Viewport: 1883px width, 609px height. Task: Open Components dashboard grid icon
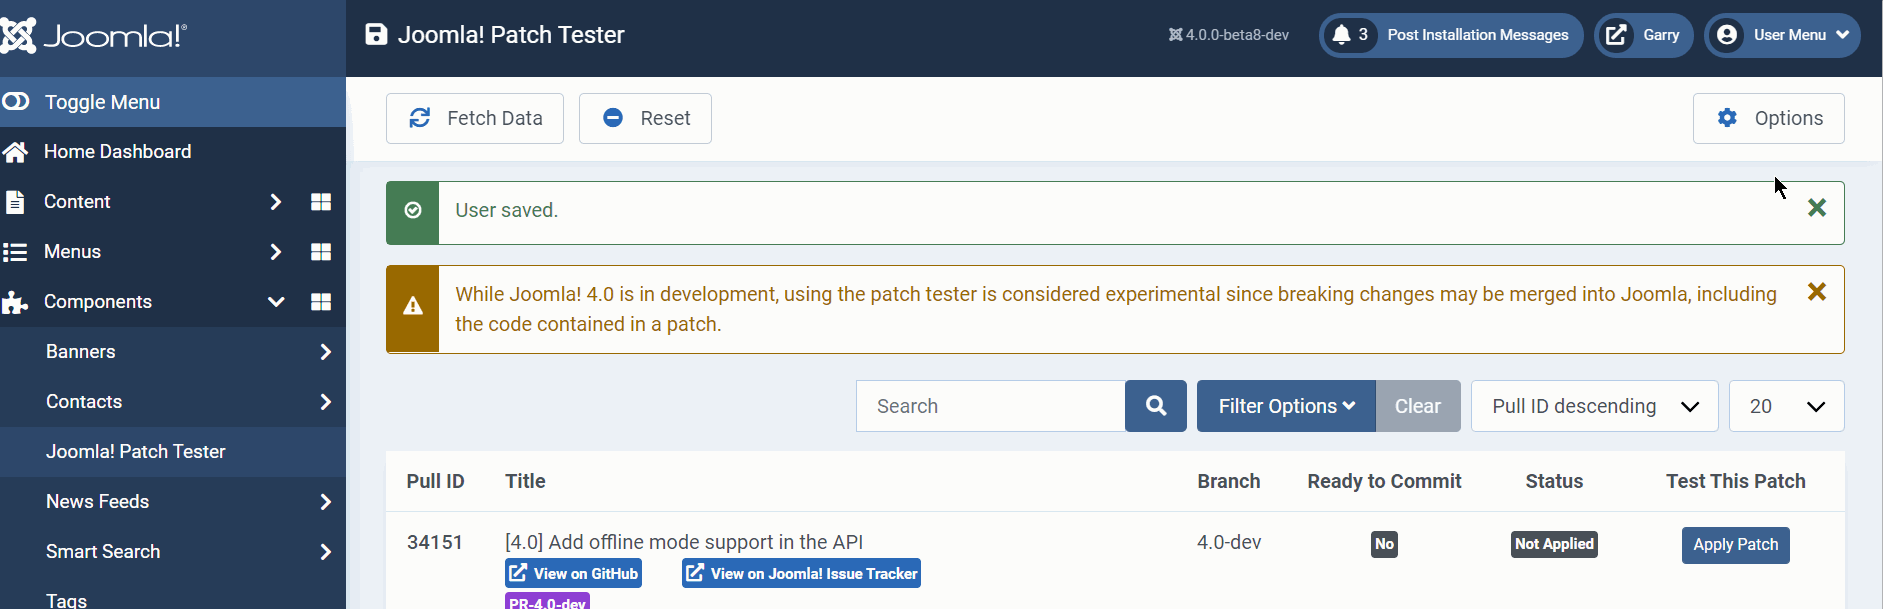(321, 302)
